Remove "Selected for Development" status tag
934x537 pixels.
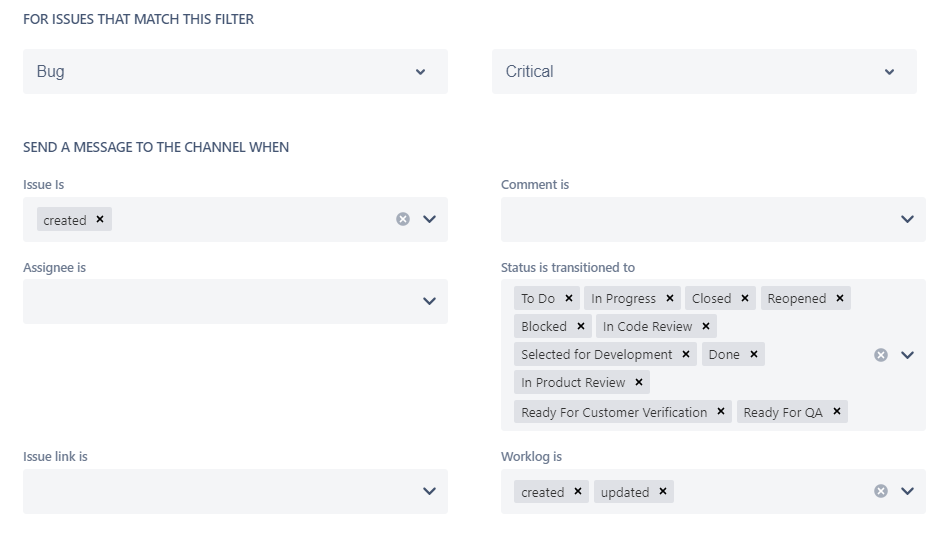click(686, 354)
